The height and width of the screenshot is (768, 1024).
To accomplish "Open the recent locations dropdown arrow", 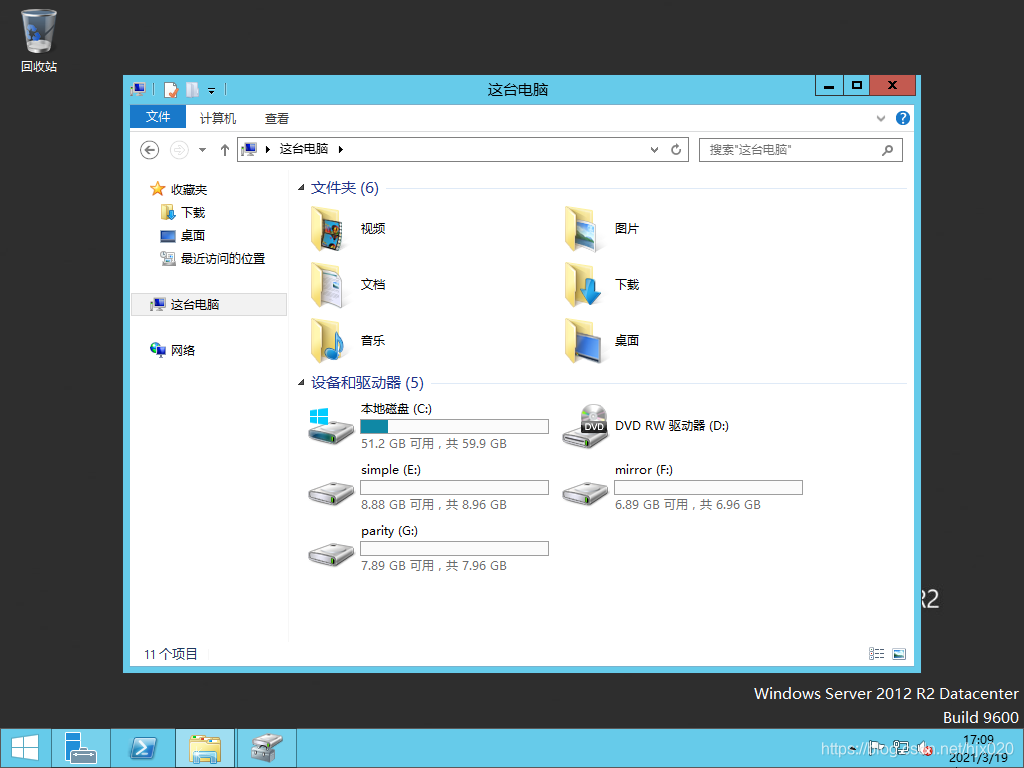I will point(202,150).
